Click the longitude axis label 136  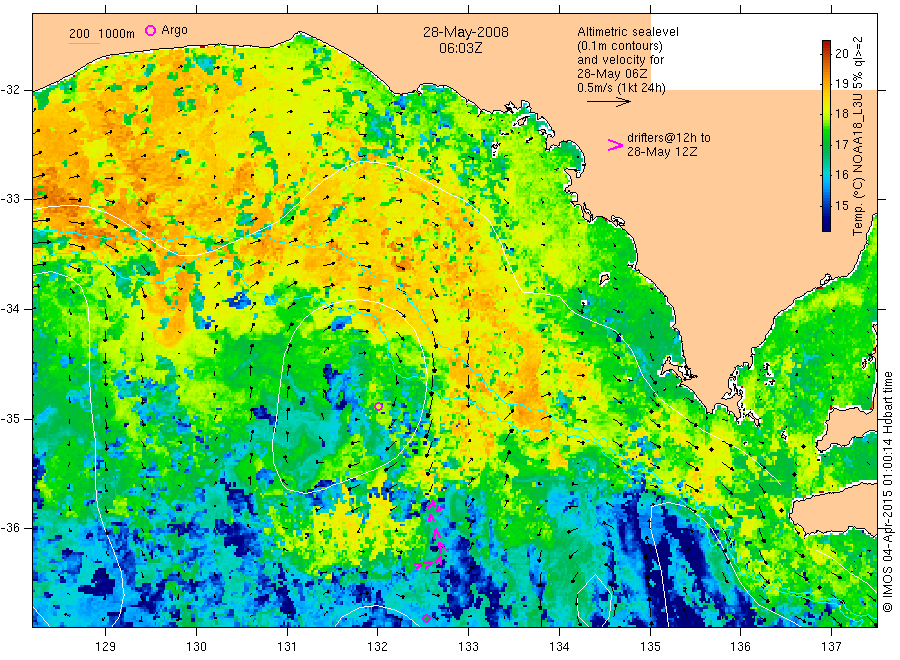click(740, 647)
